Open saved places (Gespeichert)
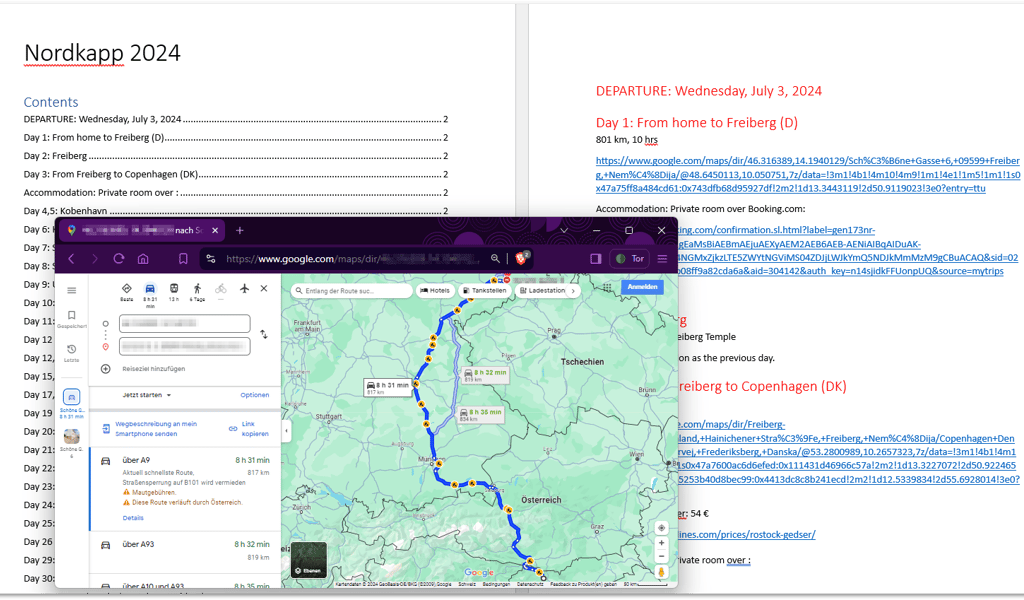Screen dimensions: 1024x600 (72, 319)
